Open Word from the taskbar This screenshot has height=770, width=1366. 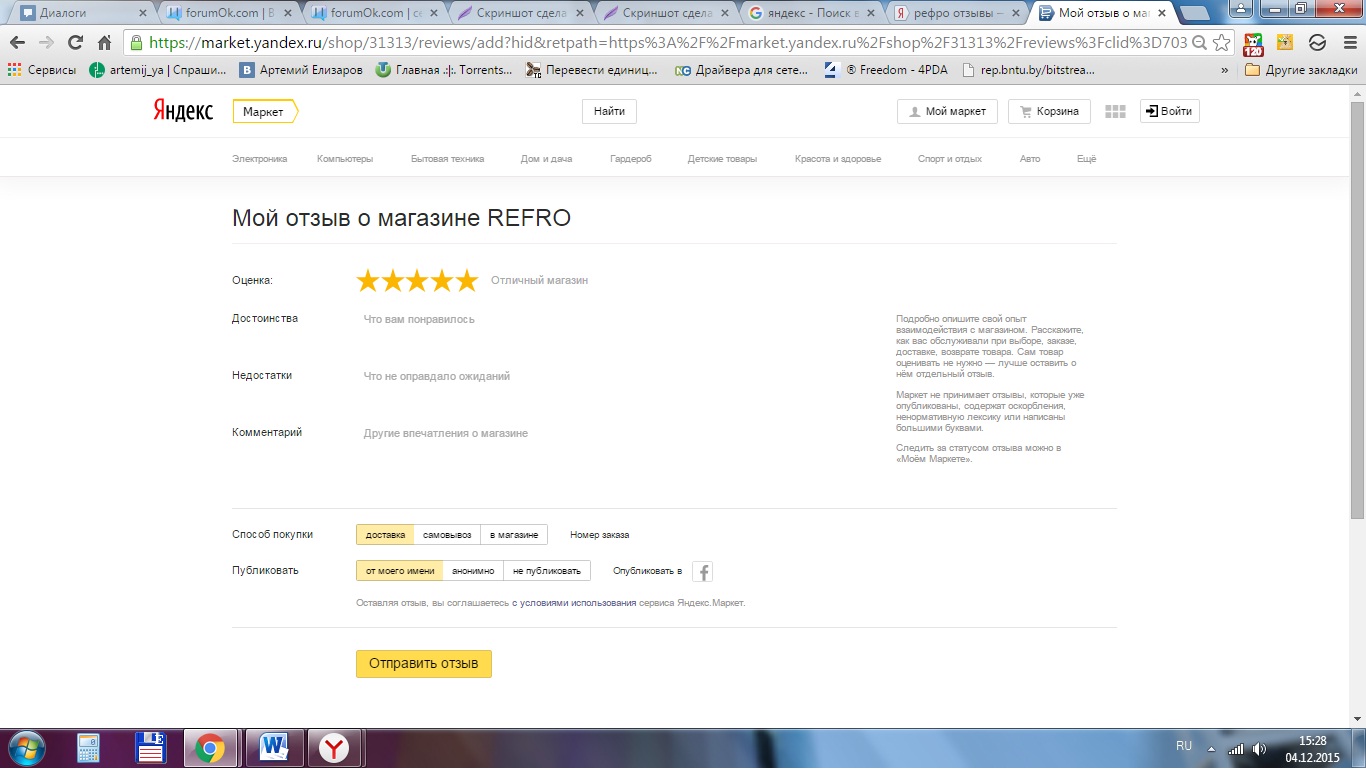[x=272, y=749]
